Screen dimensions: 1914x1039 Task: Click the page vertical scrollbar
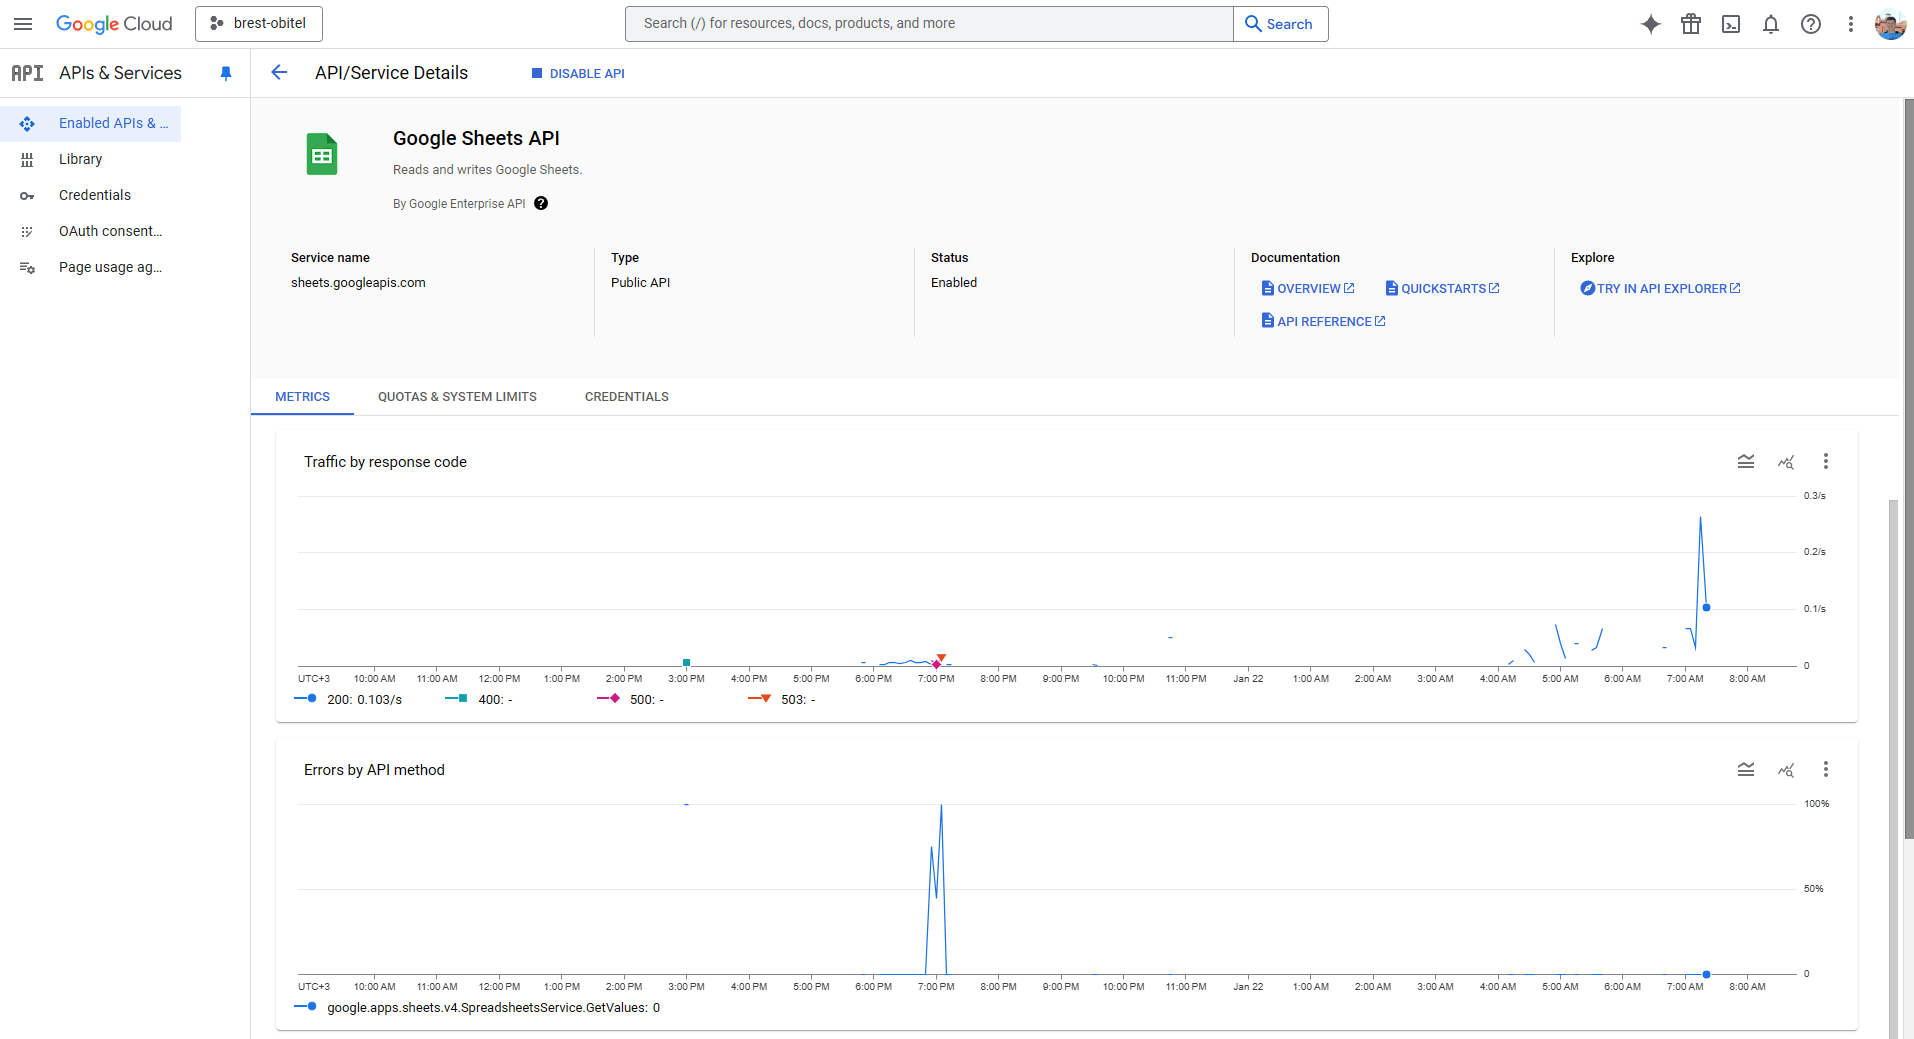click(x=1908, y=468)
